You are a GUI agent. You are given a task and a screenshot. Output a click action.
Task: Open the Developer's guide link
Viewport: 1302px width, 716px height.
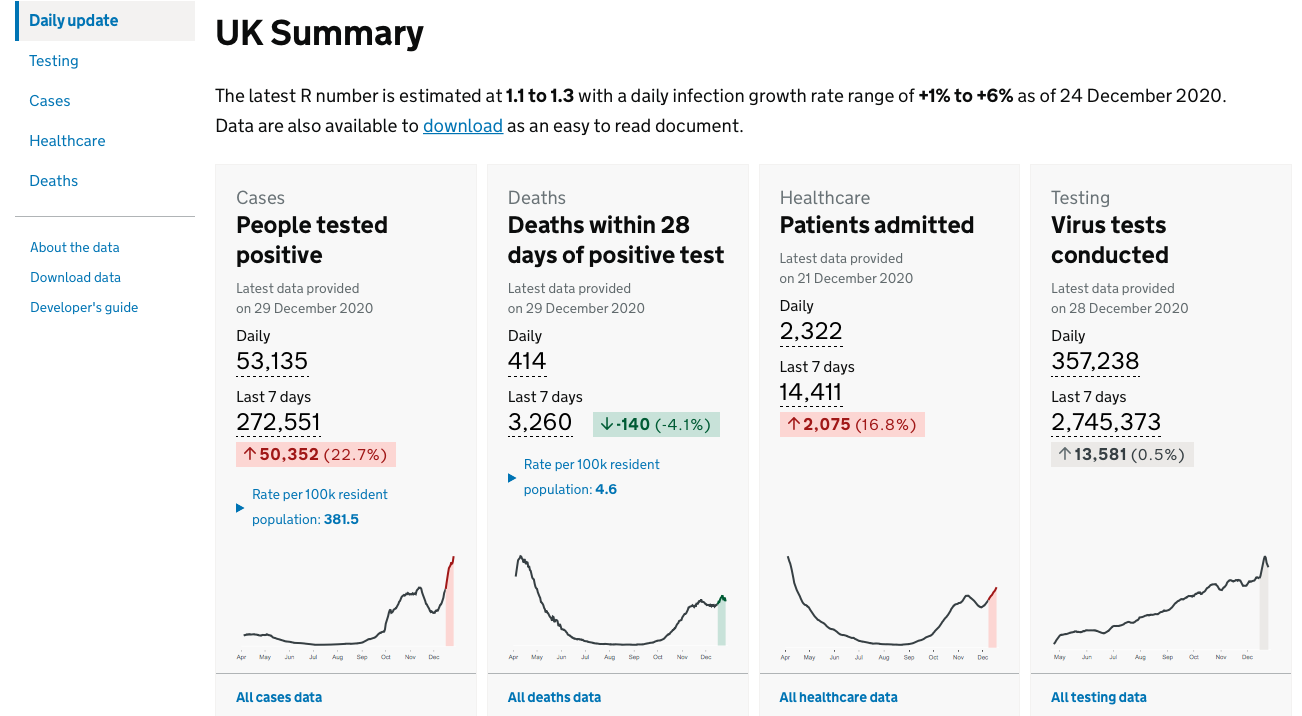[x=84, y=307]
